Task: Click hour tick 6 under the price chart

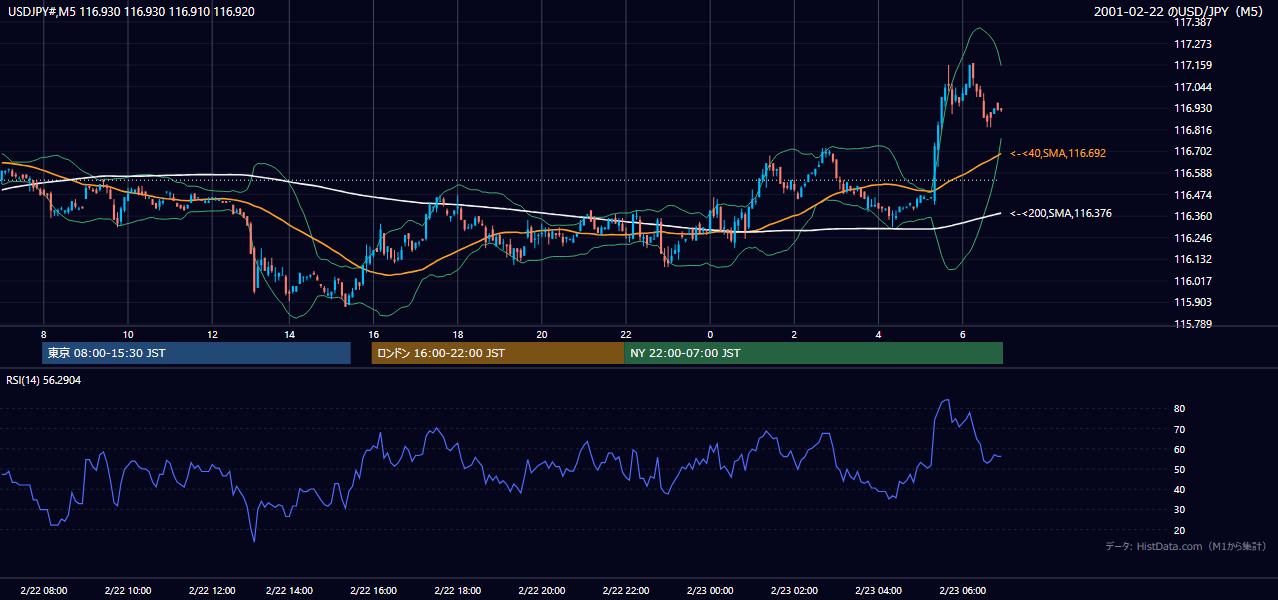Action: tap(962, 334)
